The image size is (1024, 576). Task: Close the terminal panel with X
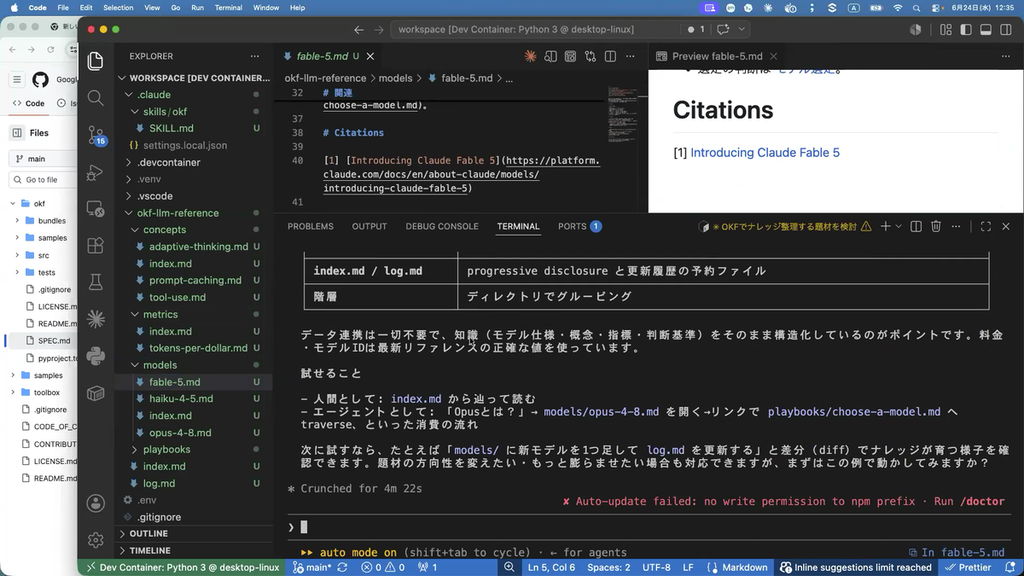pos(1006,227)
